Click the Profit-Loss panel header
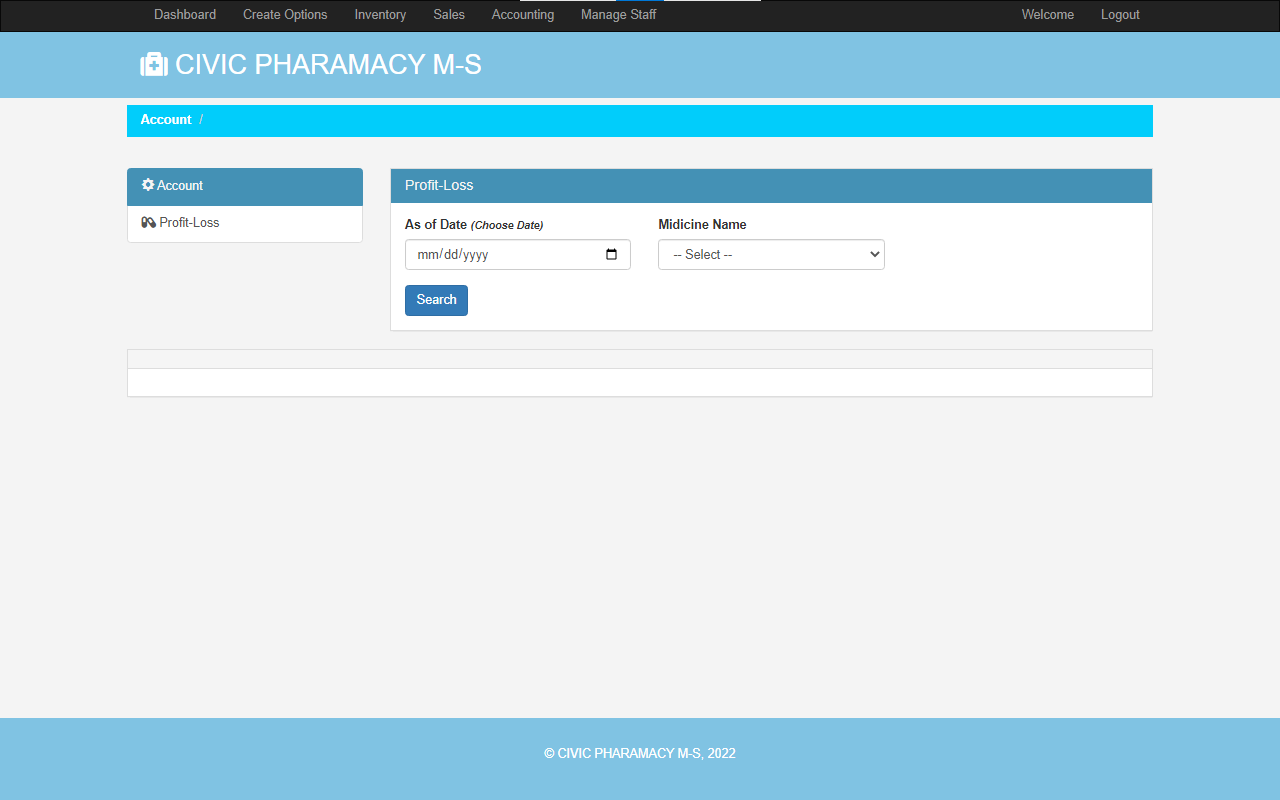The width and height of the screenshot is (1280, 800). pos(439,185)
